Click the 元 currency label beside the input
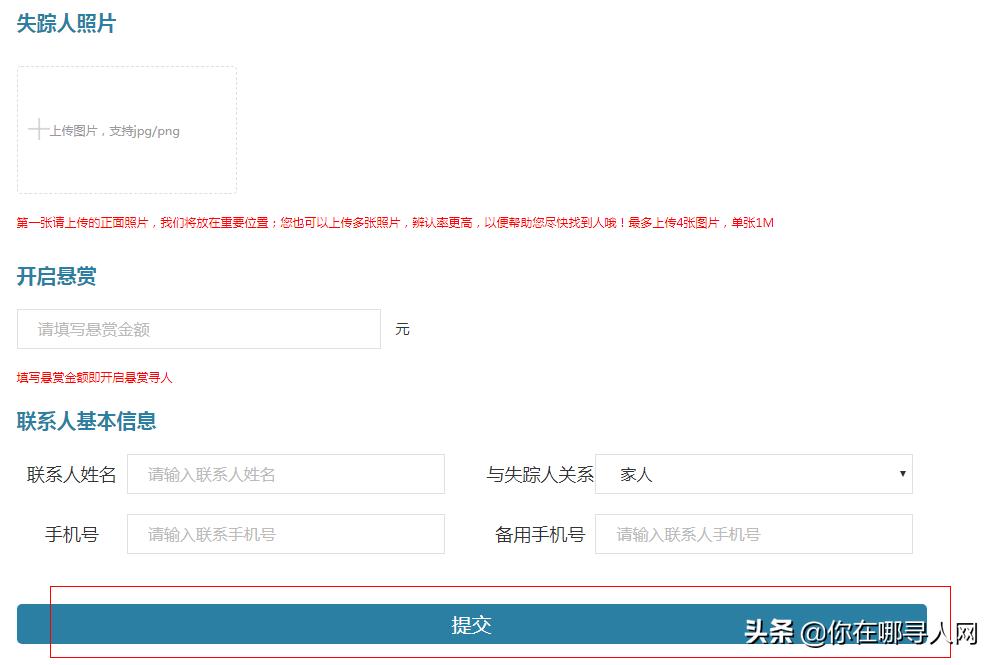Screen dimensions: 998x665 402,328
